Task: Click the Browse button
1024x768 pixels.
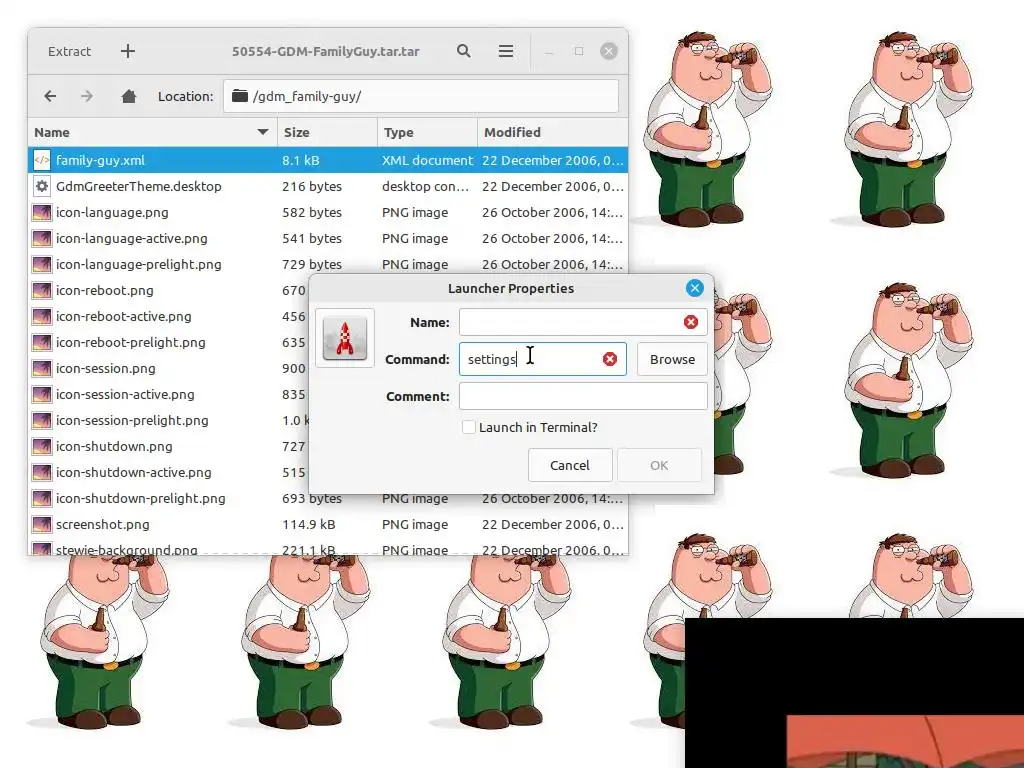Action: coord(672,359)
